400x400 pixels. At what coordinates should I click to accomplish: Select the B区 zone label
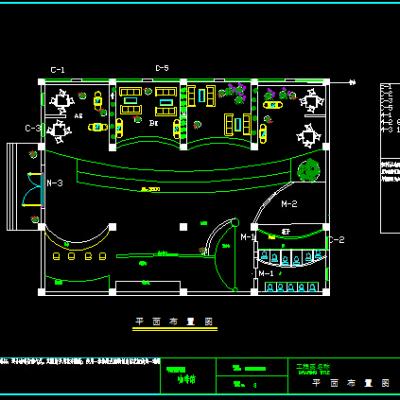coord(154,123)
